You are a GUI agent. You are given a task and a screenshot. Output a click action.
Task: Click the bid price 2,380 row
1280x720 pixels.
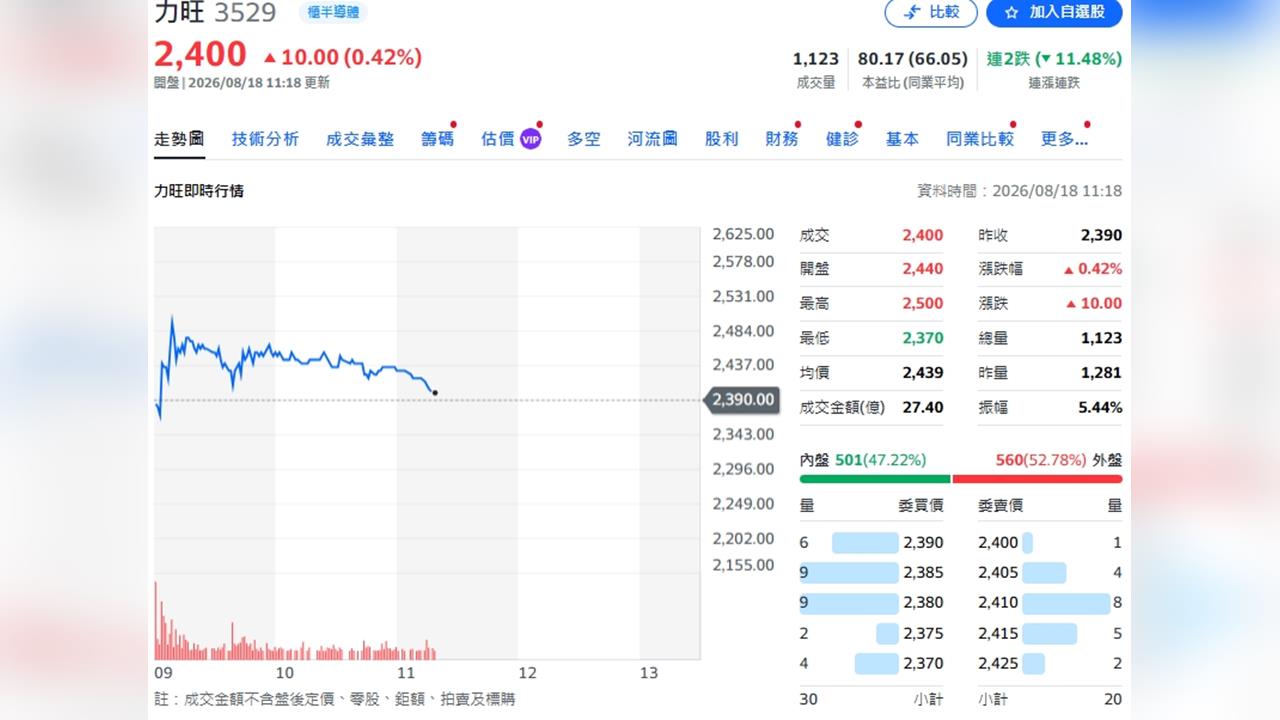click(871, 603)
